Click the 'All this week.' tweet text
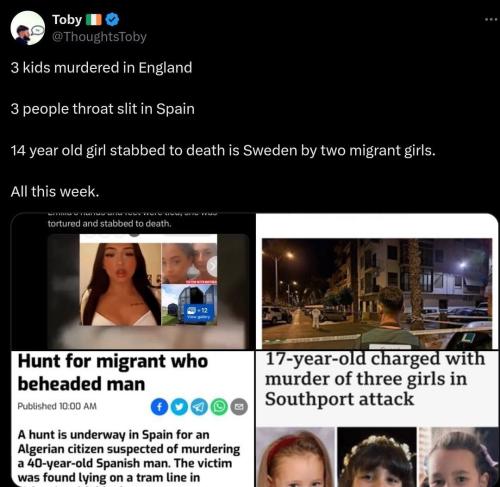Image resolution: width=500 pixels, height=487 pixels. coord(55,192)
